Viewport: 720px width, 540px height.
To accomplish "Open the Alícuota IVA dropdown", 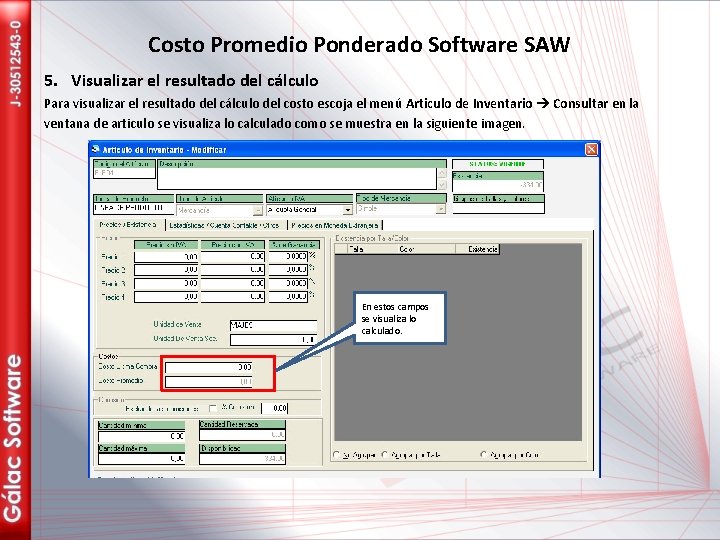I will coord(348,210).
